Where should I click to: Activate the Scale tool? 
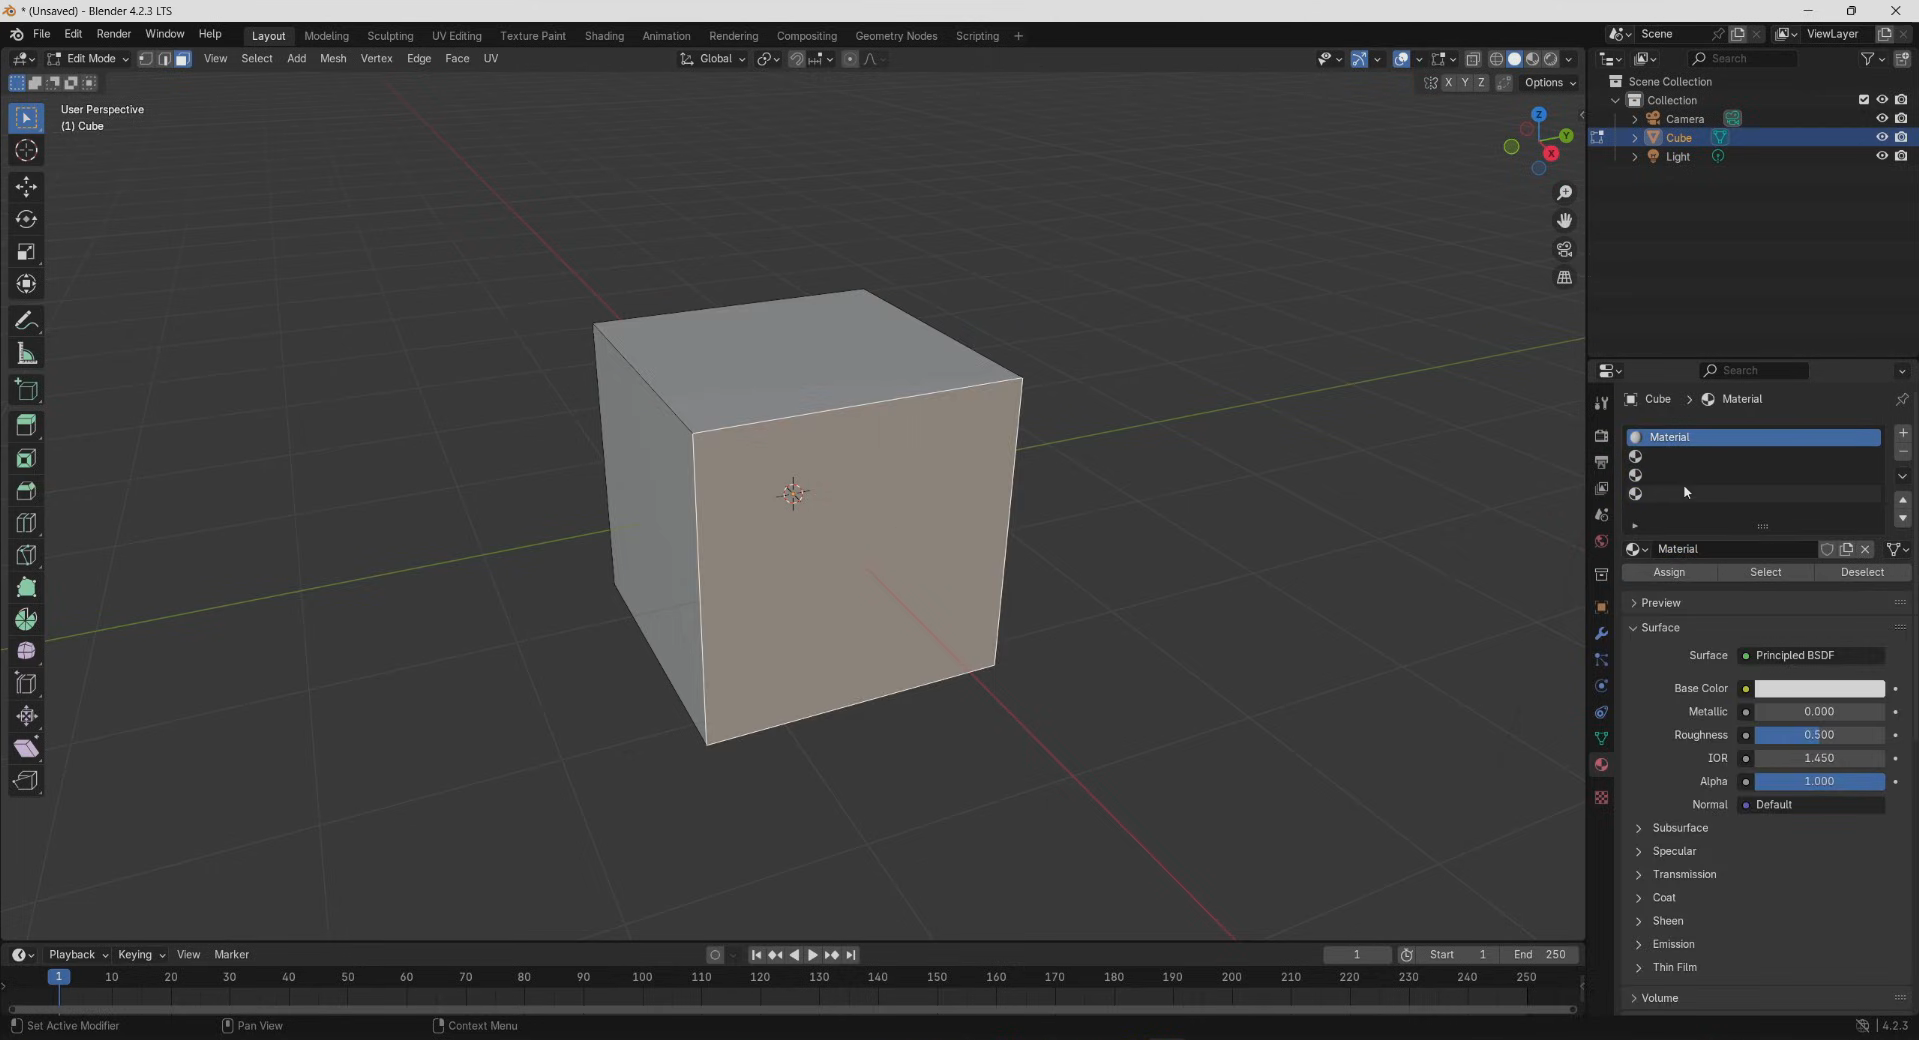tap(26, 252)
